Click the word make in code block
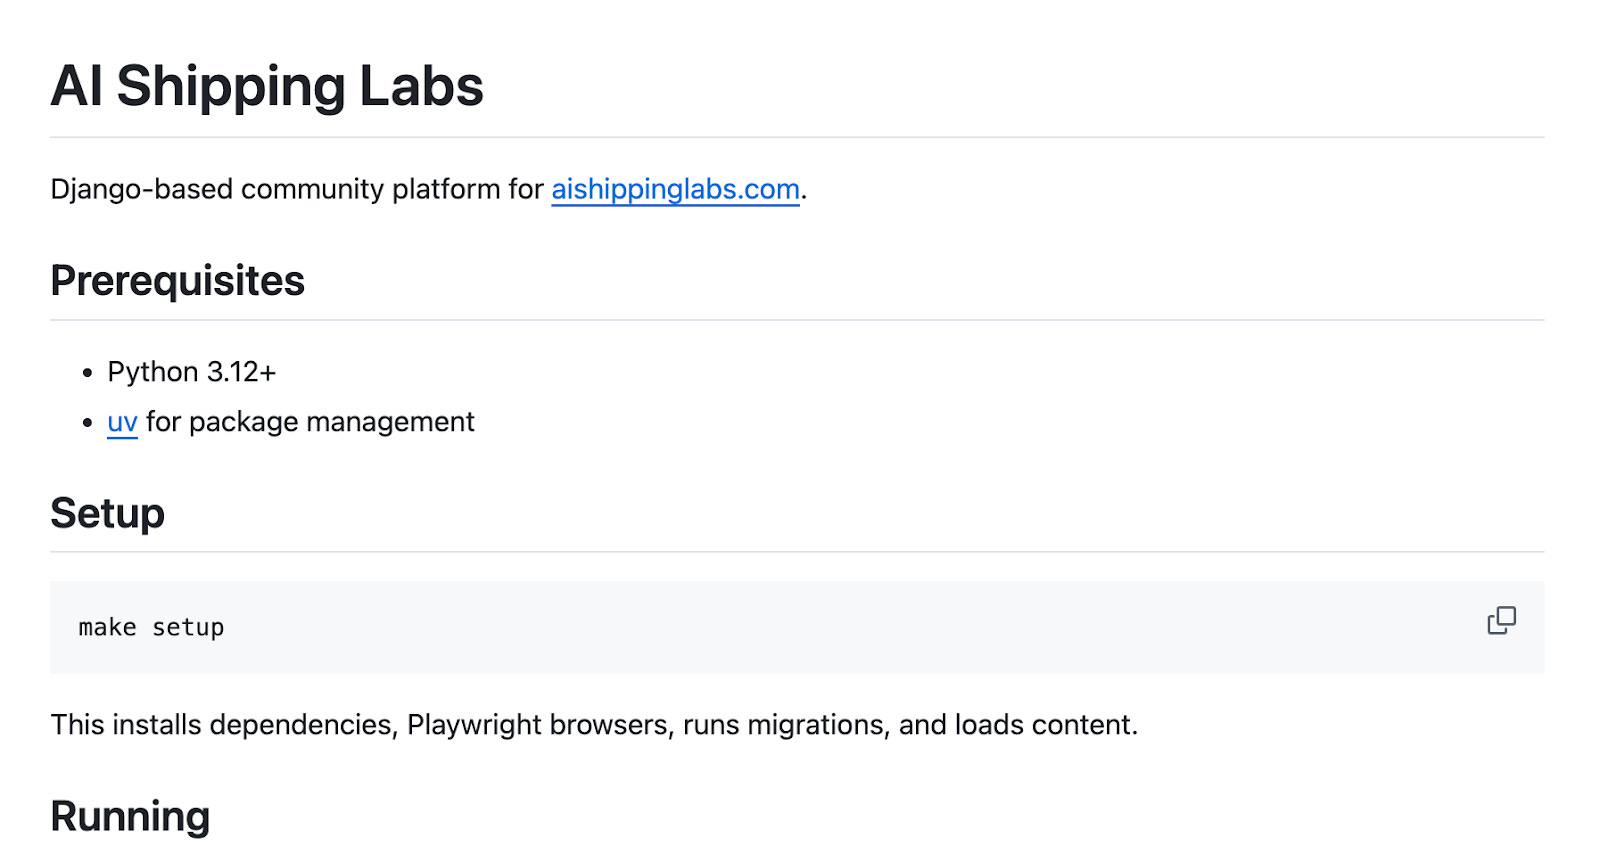This screenshot has height=845, width=1600. [x=107, y=627]
